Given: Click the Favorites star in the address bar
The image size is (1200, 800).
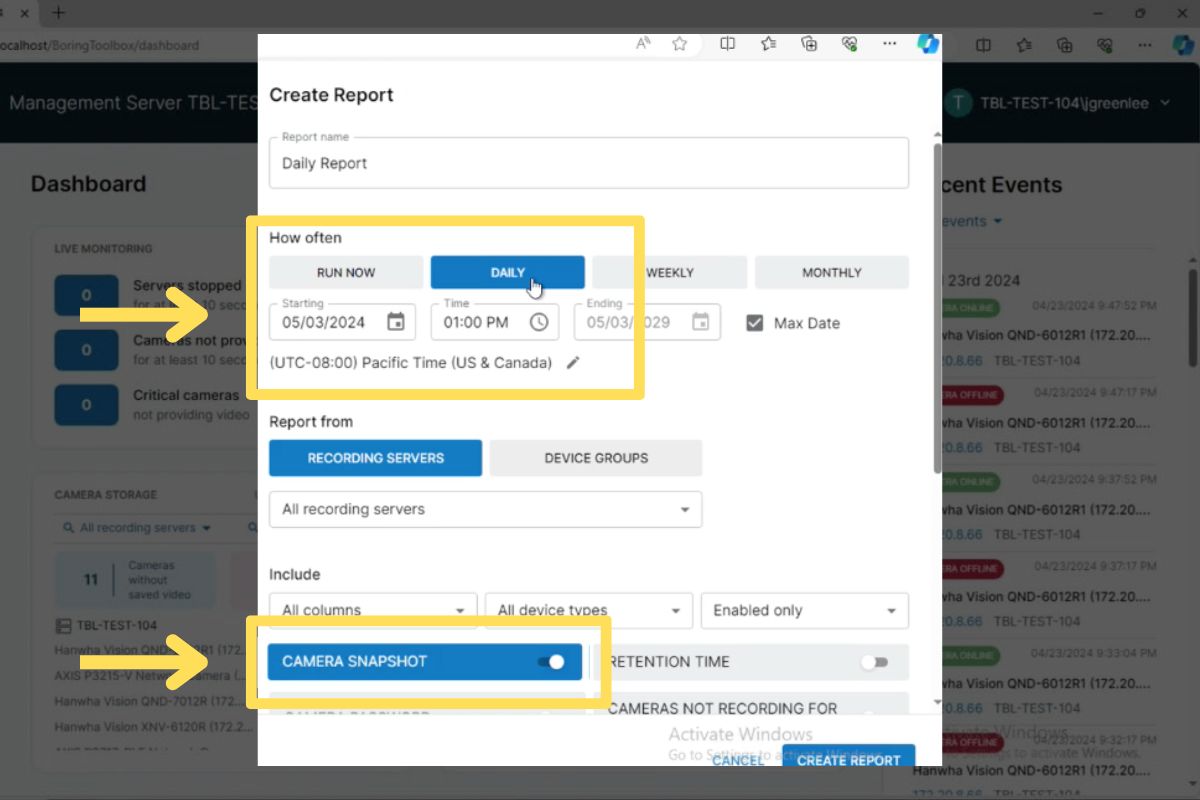Looking at the screenshot, I should pyautogui.click(x=679, y=44).
